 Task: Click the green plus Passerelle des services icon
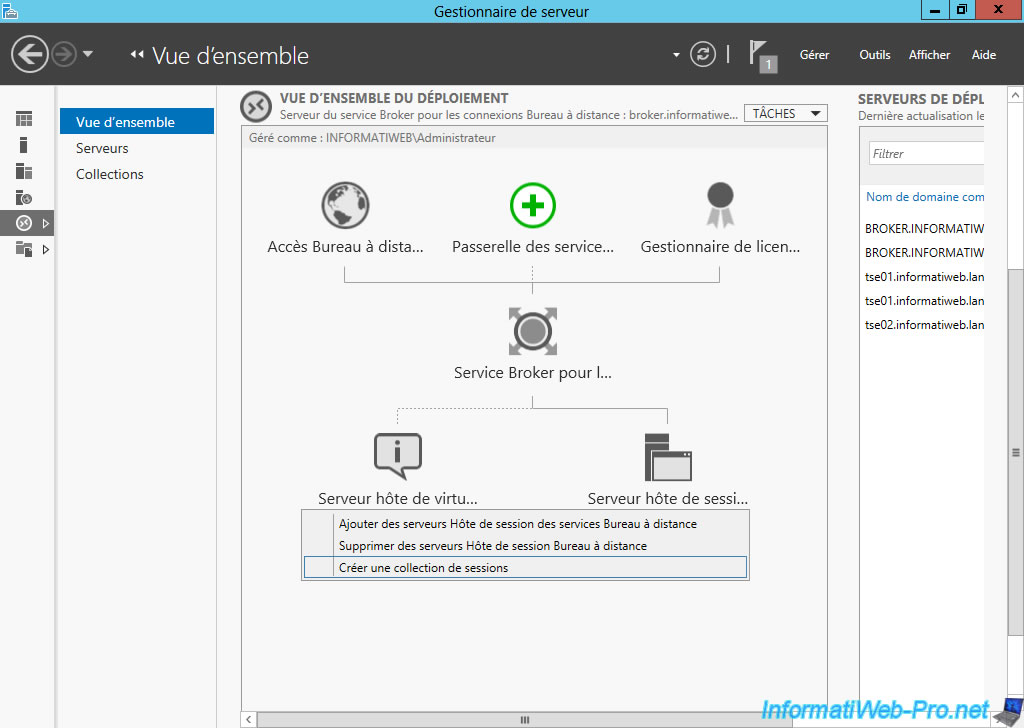click(x=532, y=206)
